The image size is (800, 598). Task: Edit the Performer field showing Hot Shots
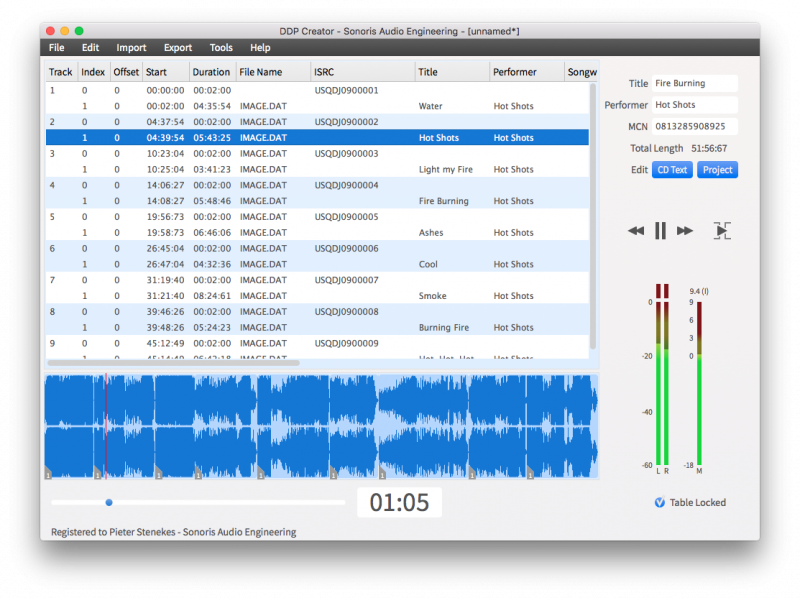point(694,104)
